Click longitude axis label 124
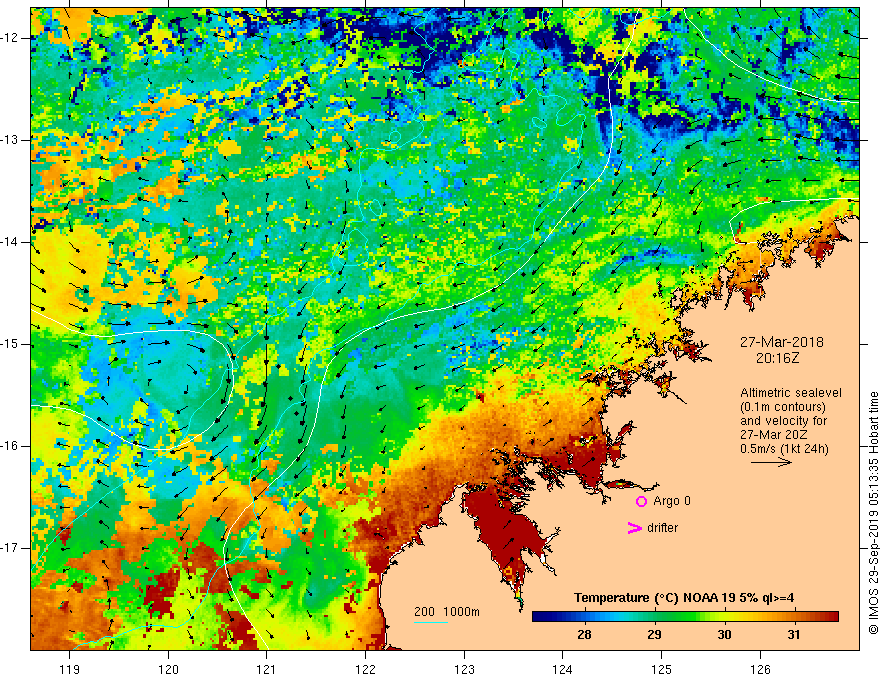 pyautogui.click(x=562, y=669)
